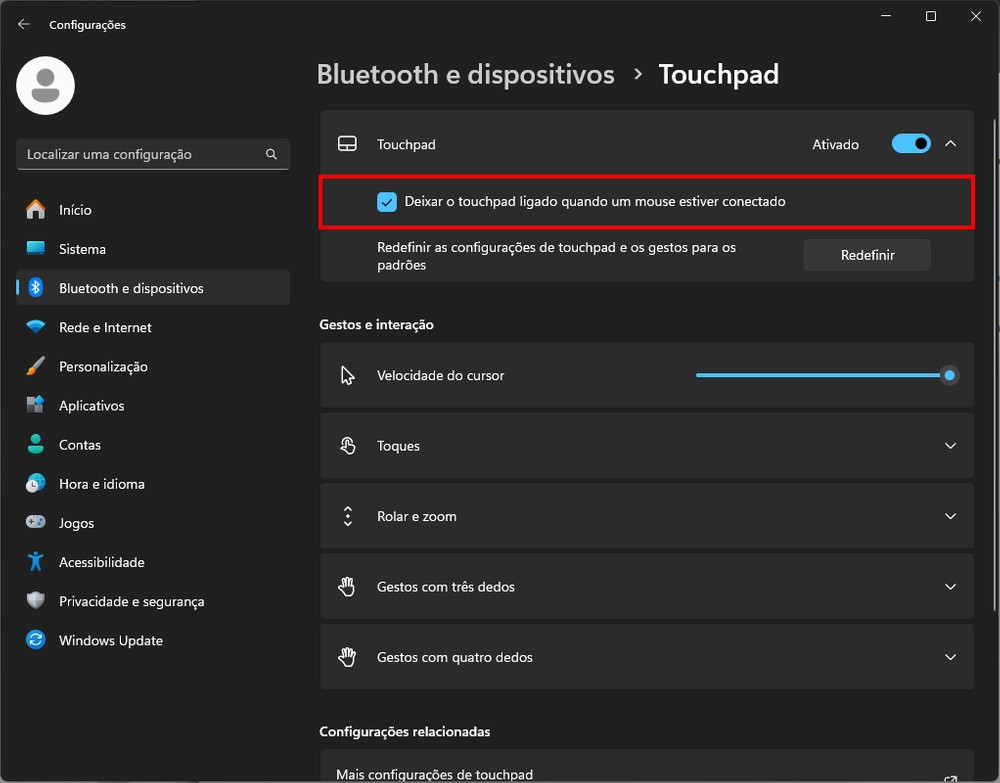Click the Privacidade e segurança shield icon
Viewport: 1000px width, 783px height.
pos(36,601)
